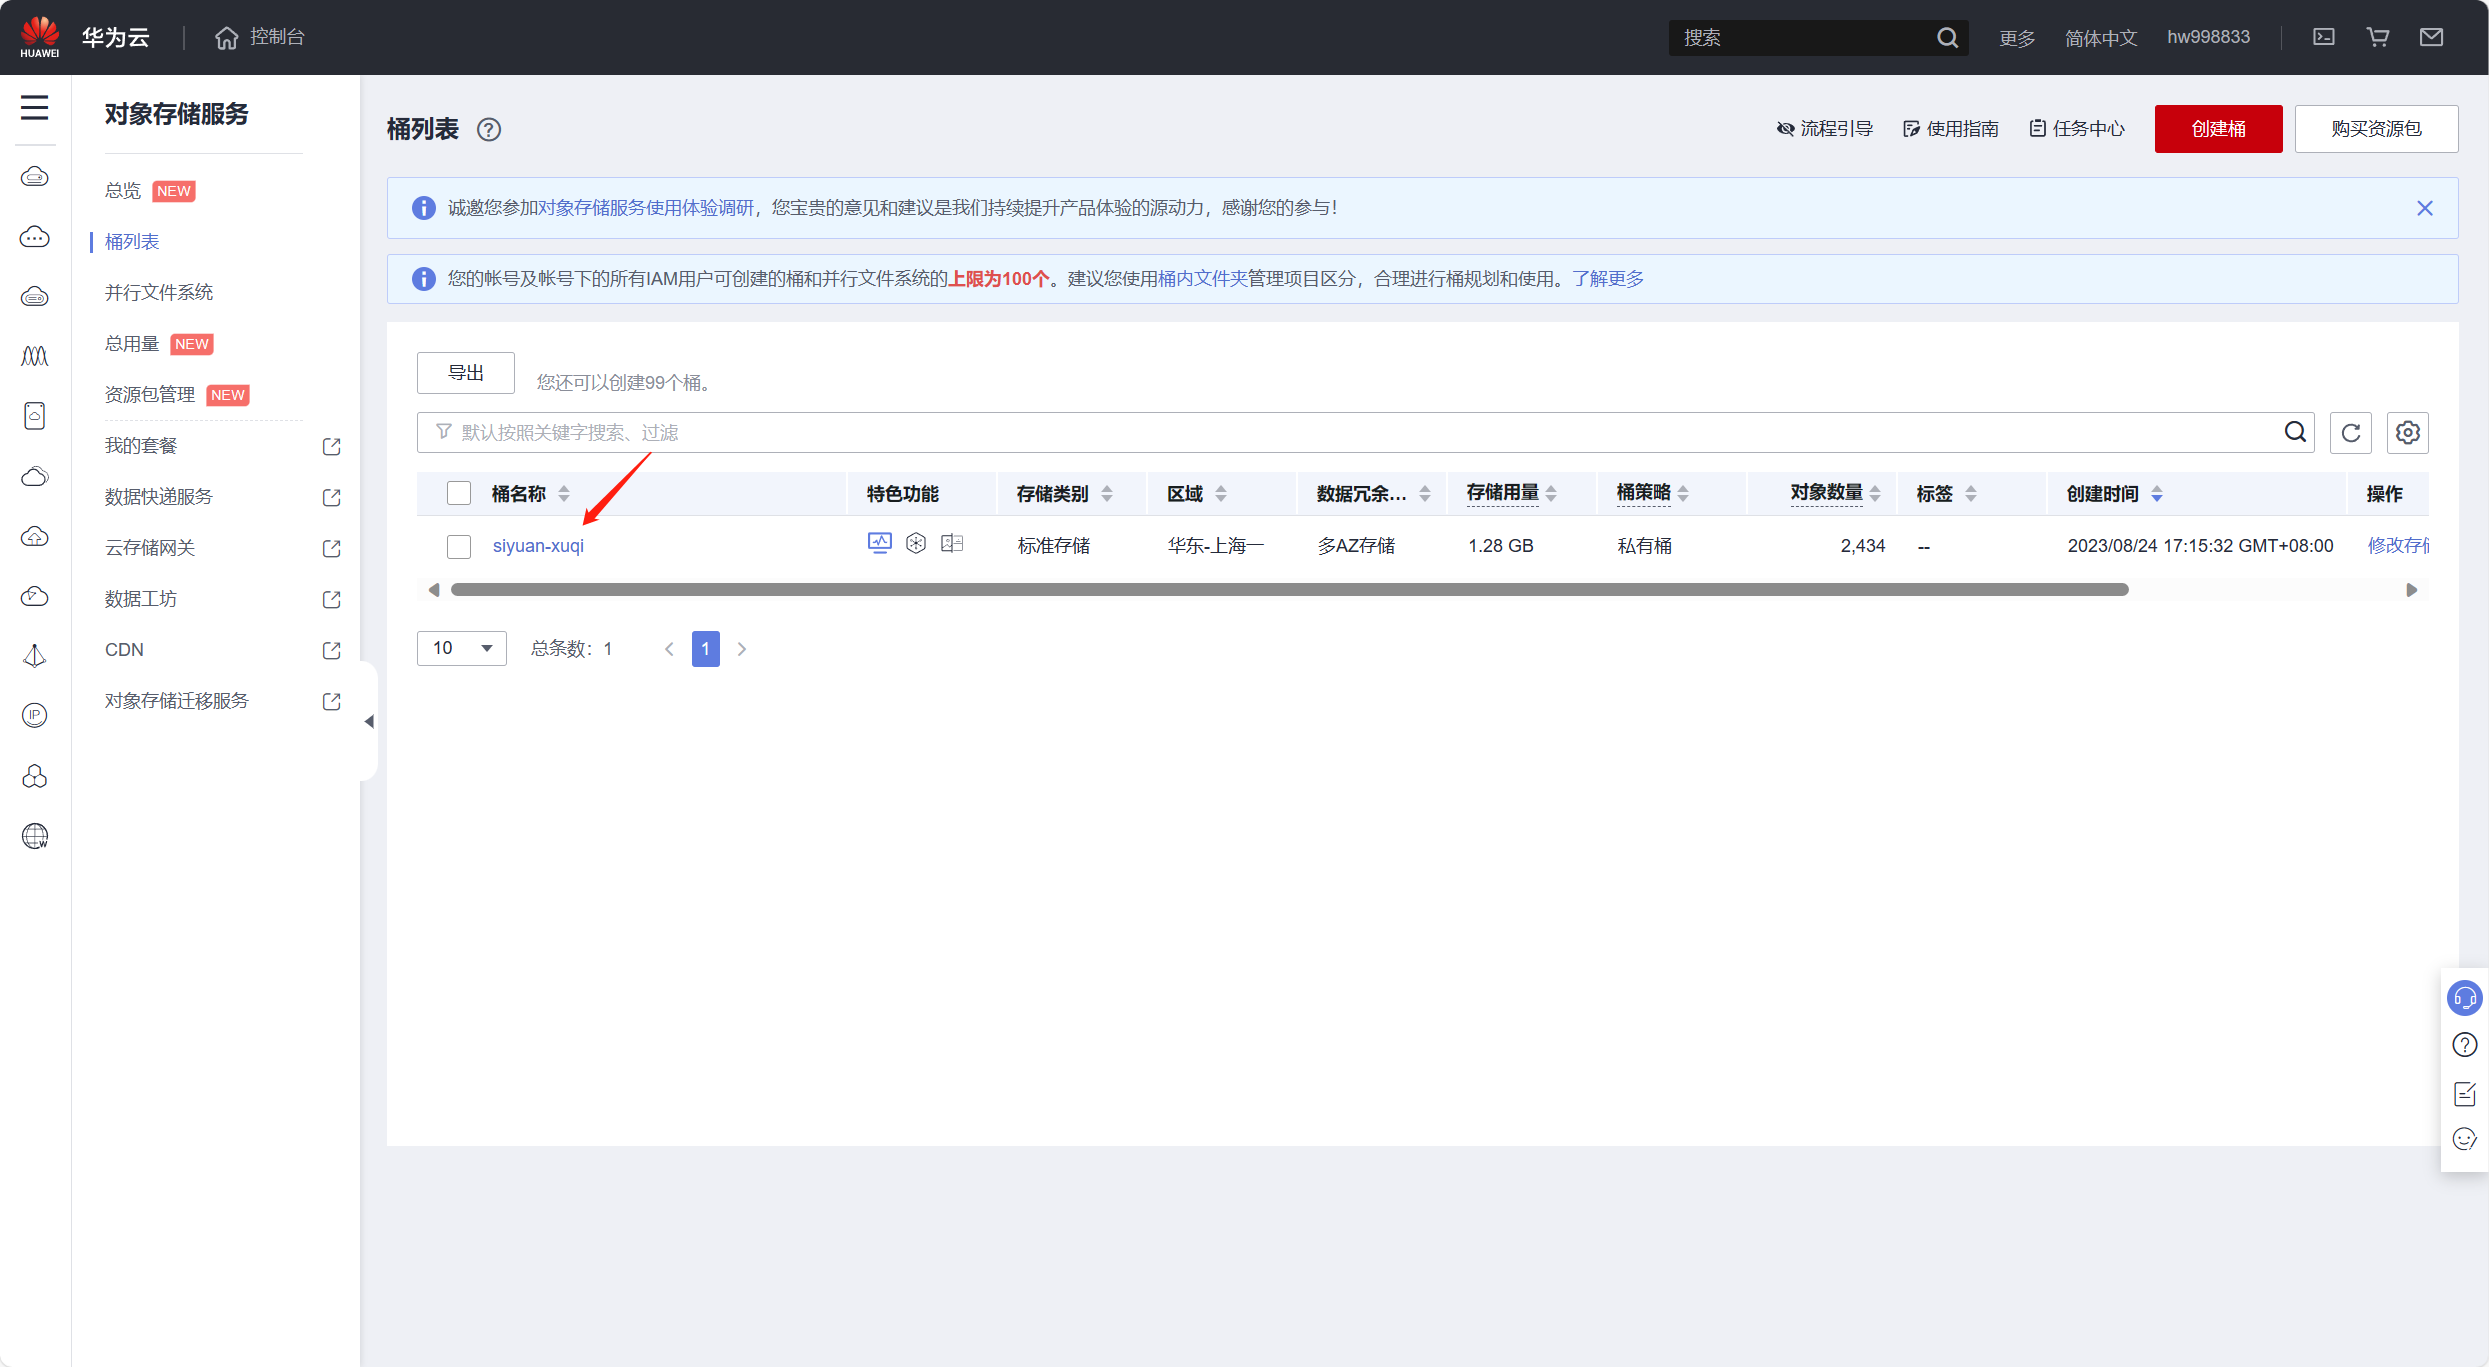
Task: Click the refresh icon beside search bar
Action: 2350,433
